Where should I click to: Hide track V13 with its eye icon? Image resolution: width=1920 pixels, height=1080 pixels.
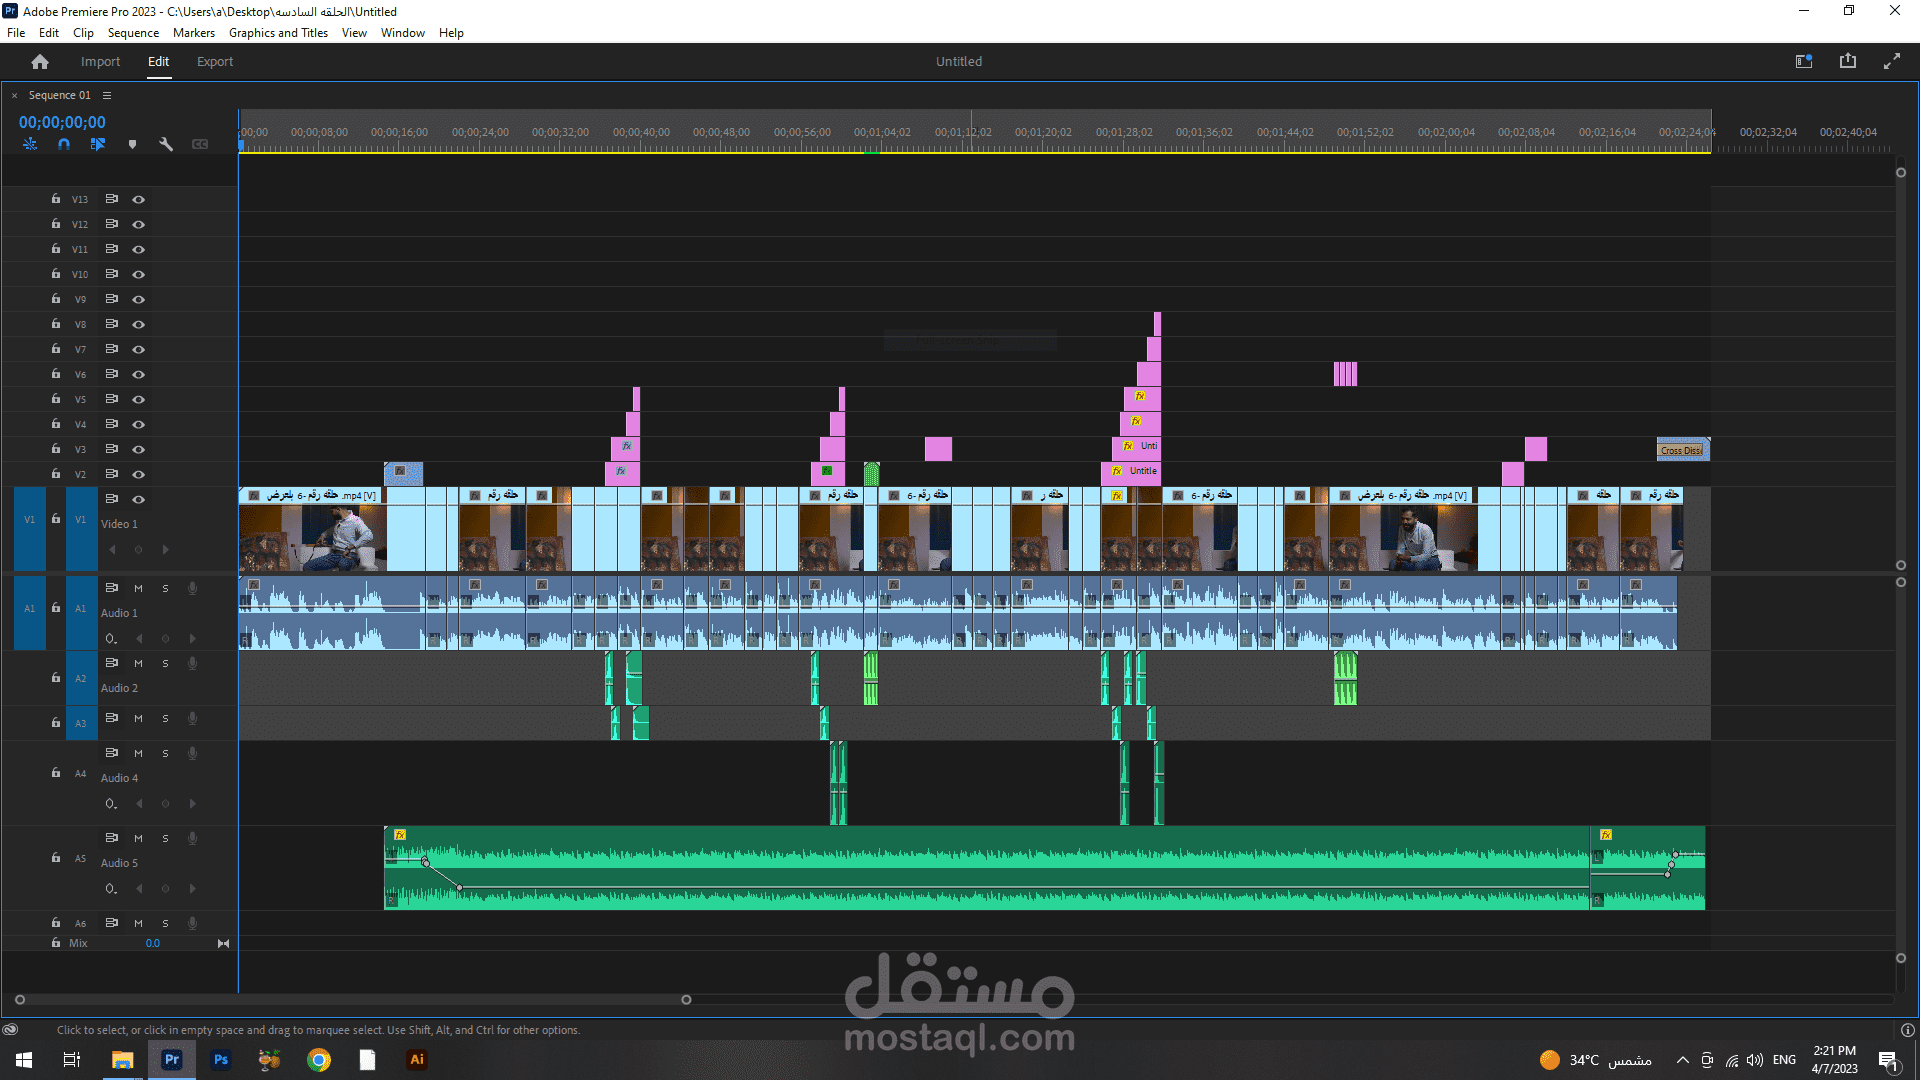point(139,199)
